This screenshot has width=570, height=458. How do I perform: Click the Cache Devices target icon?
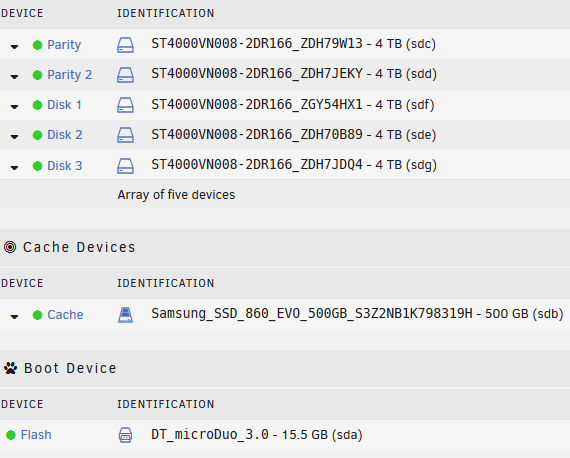(10, 247)
